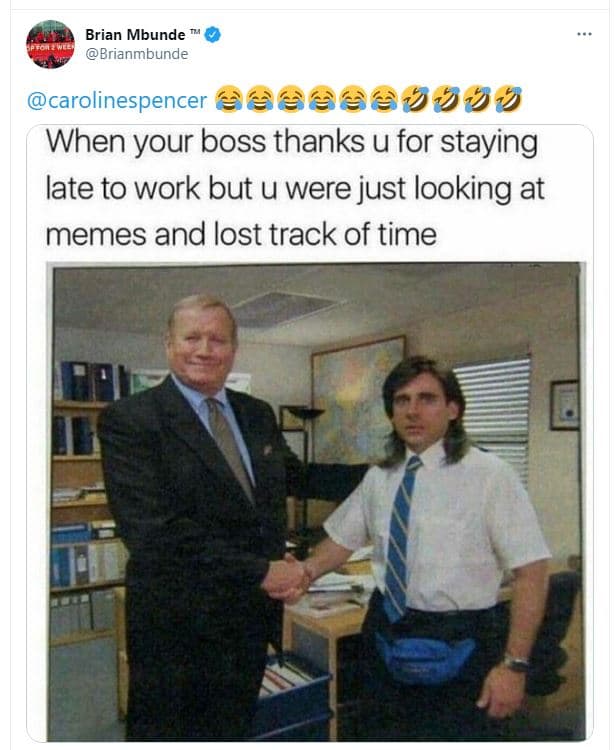The height and width of the screenshot is (750, 615).
Task: Click the first tears-of-joy emoji
Action: point(228,99)
